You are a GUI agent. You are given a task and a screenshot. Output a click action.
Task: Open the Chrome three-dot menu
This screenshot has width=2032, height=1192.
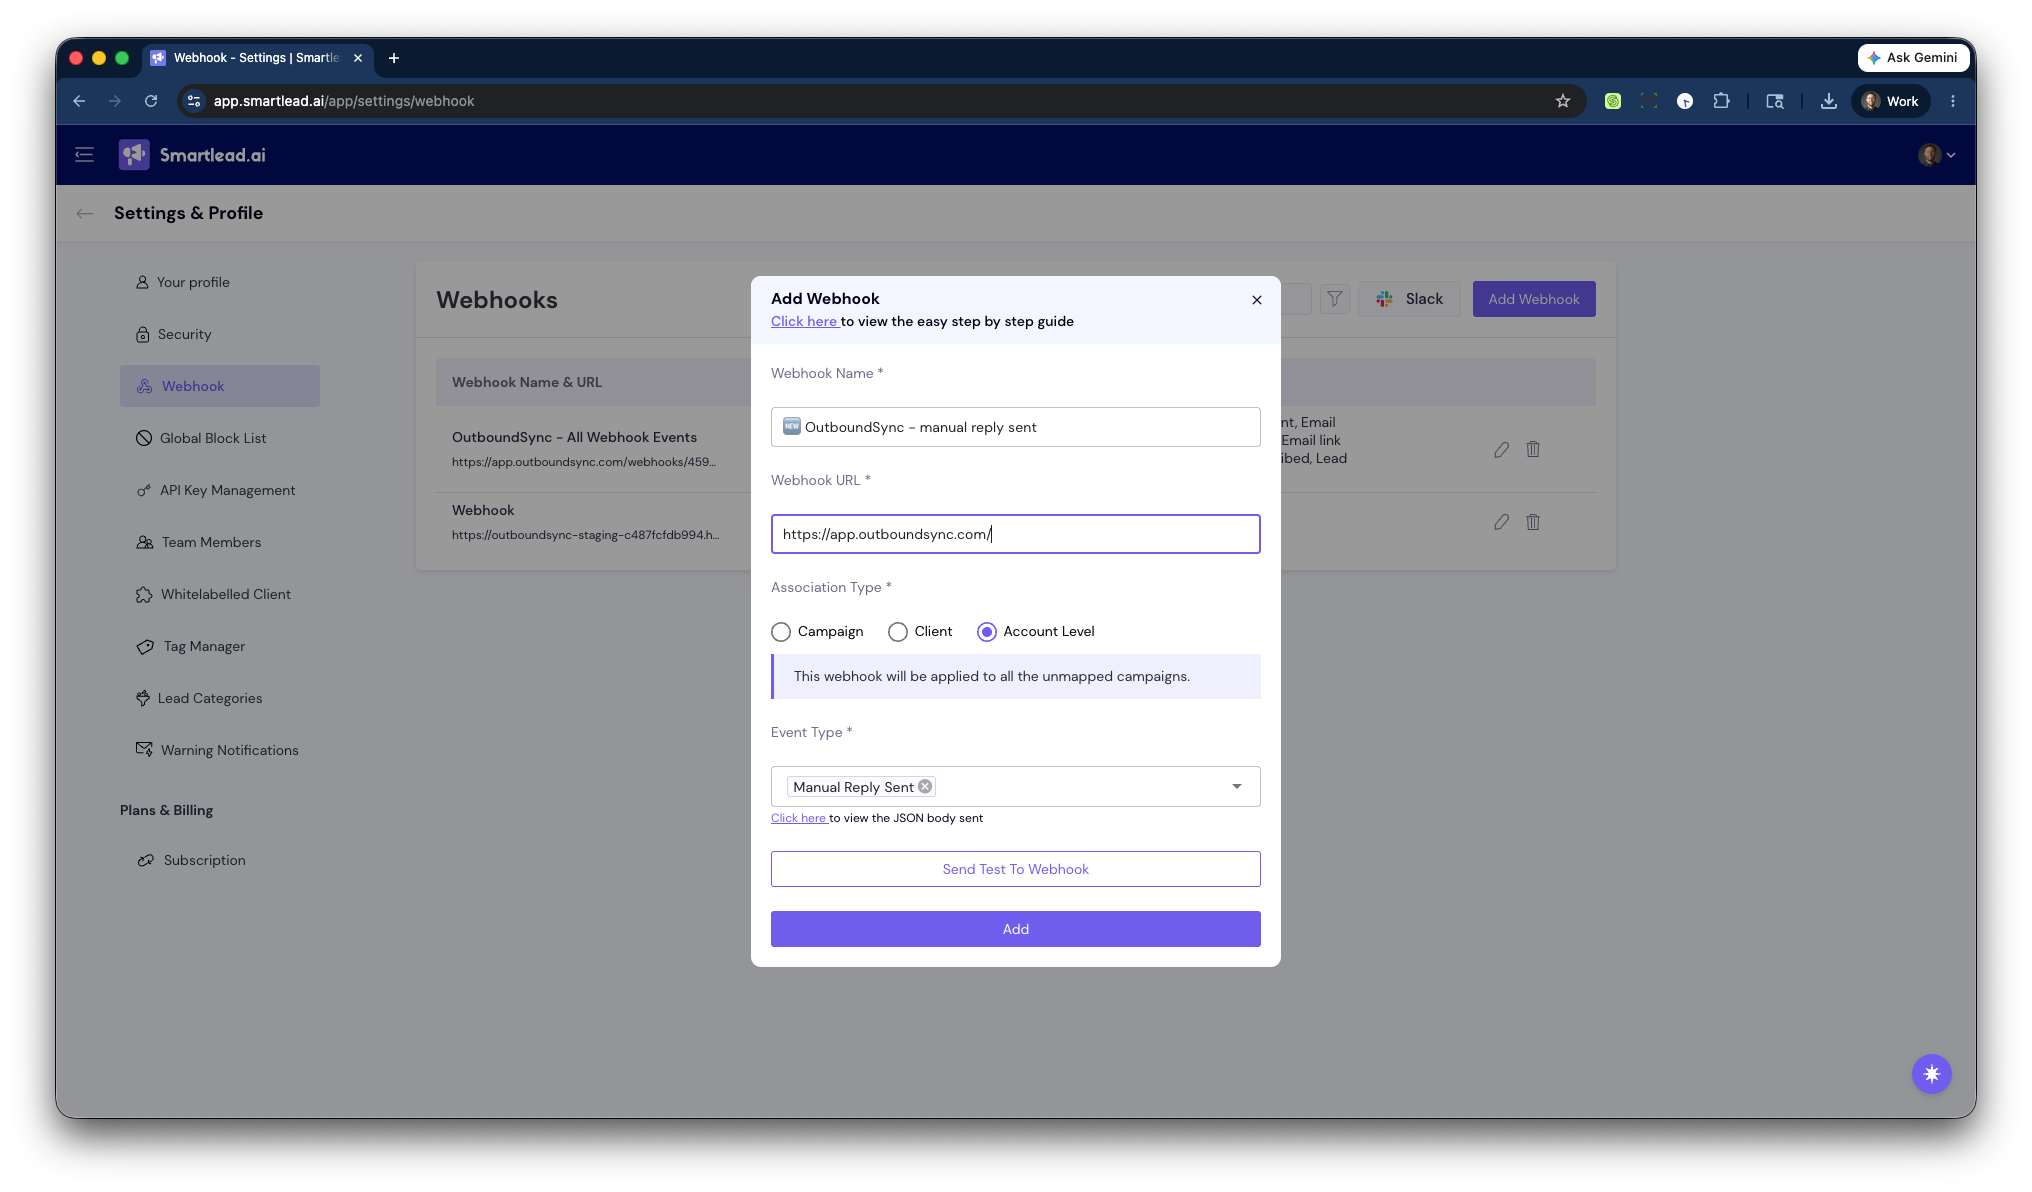click(1953, 101)
